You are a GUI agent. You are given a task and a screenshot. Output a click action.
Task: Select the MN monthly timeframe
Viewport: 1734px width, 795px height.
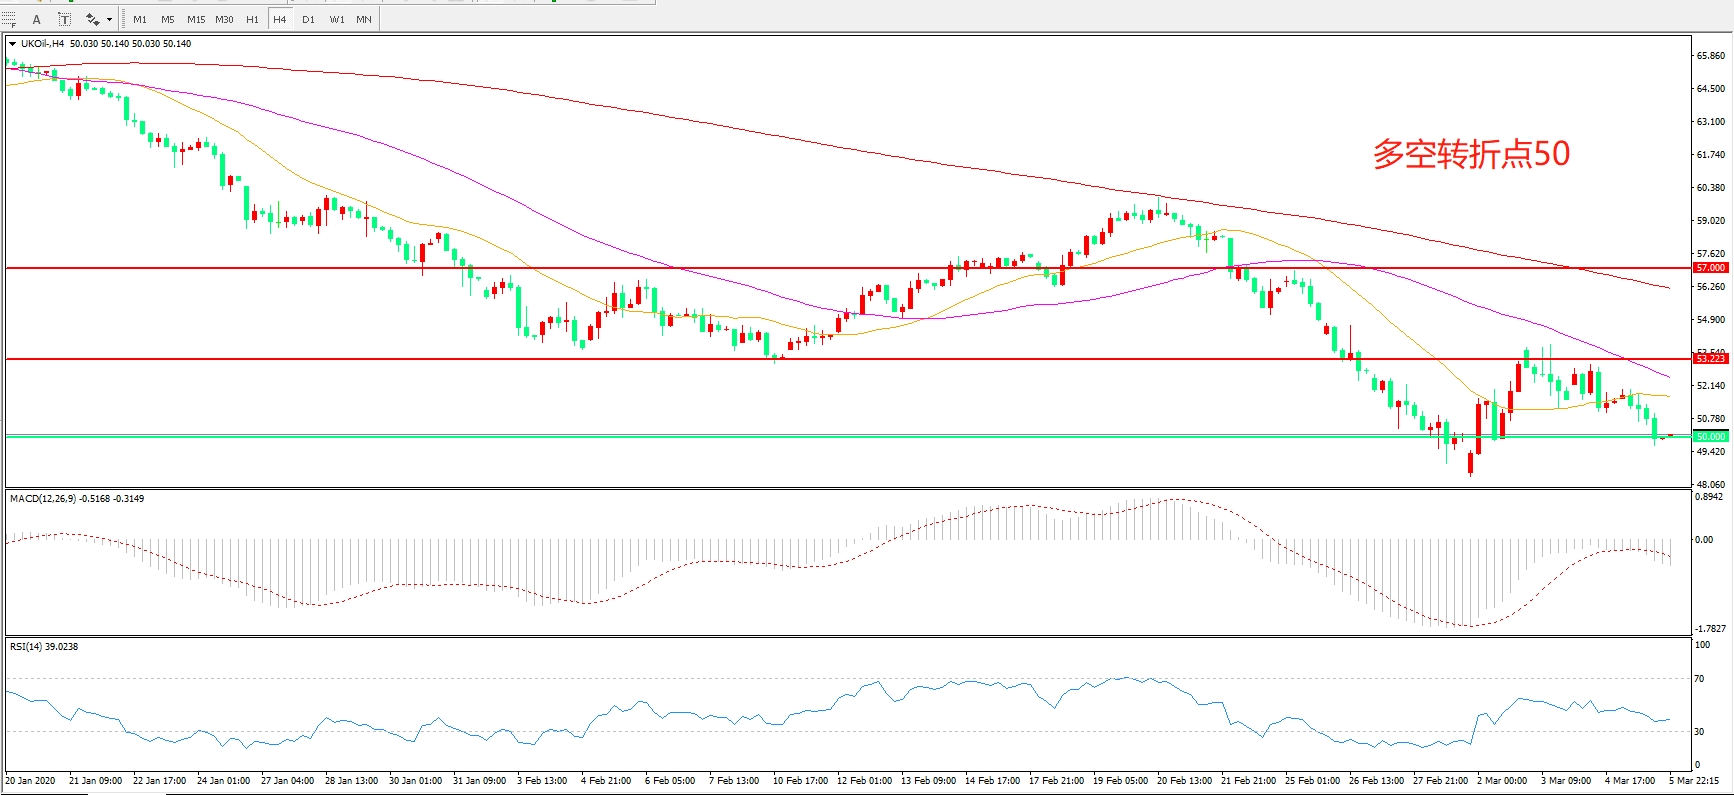(364, 19)
